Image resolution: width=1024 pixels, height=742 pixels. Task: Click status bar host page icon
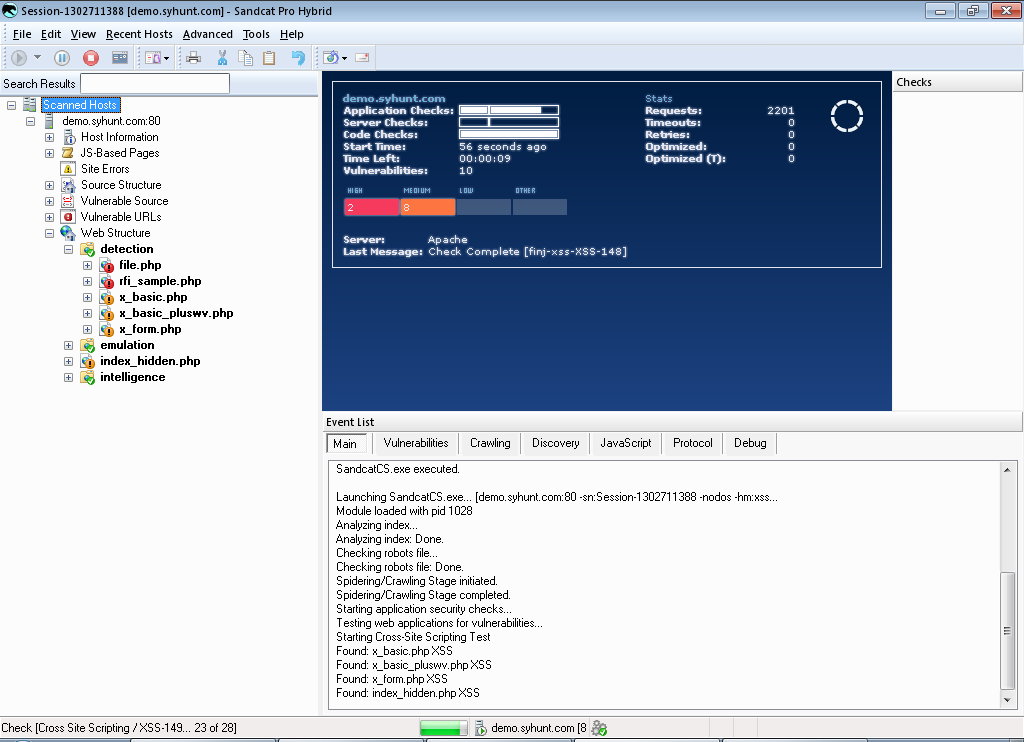click(481, 728)
